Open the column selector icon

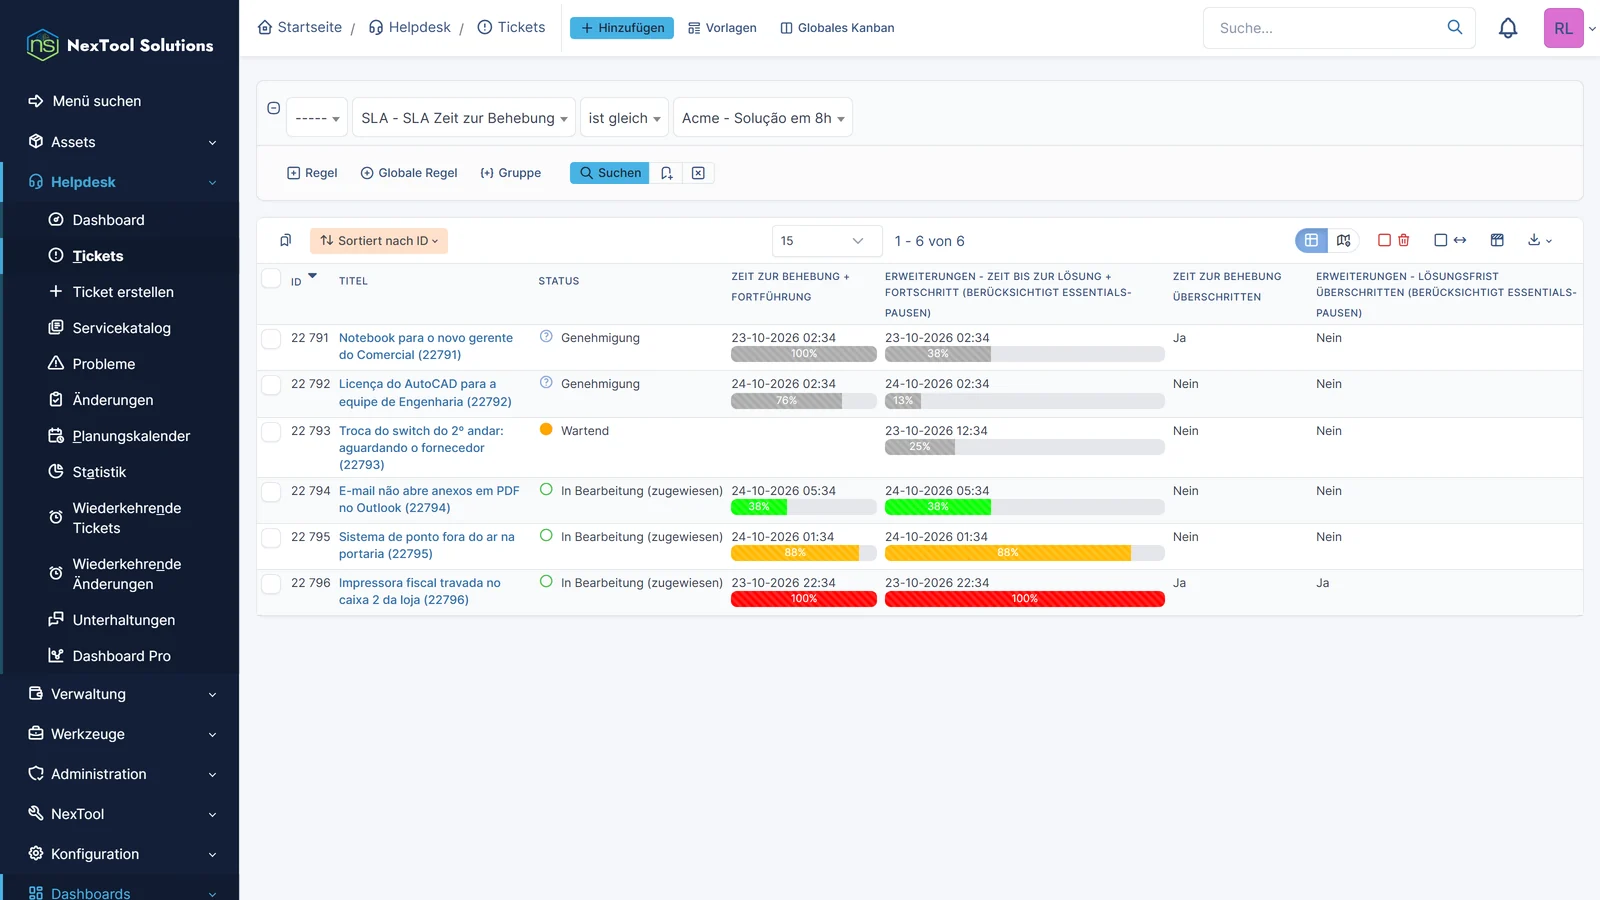pyautogui.click(x=1497, y=240)
